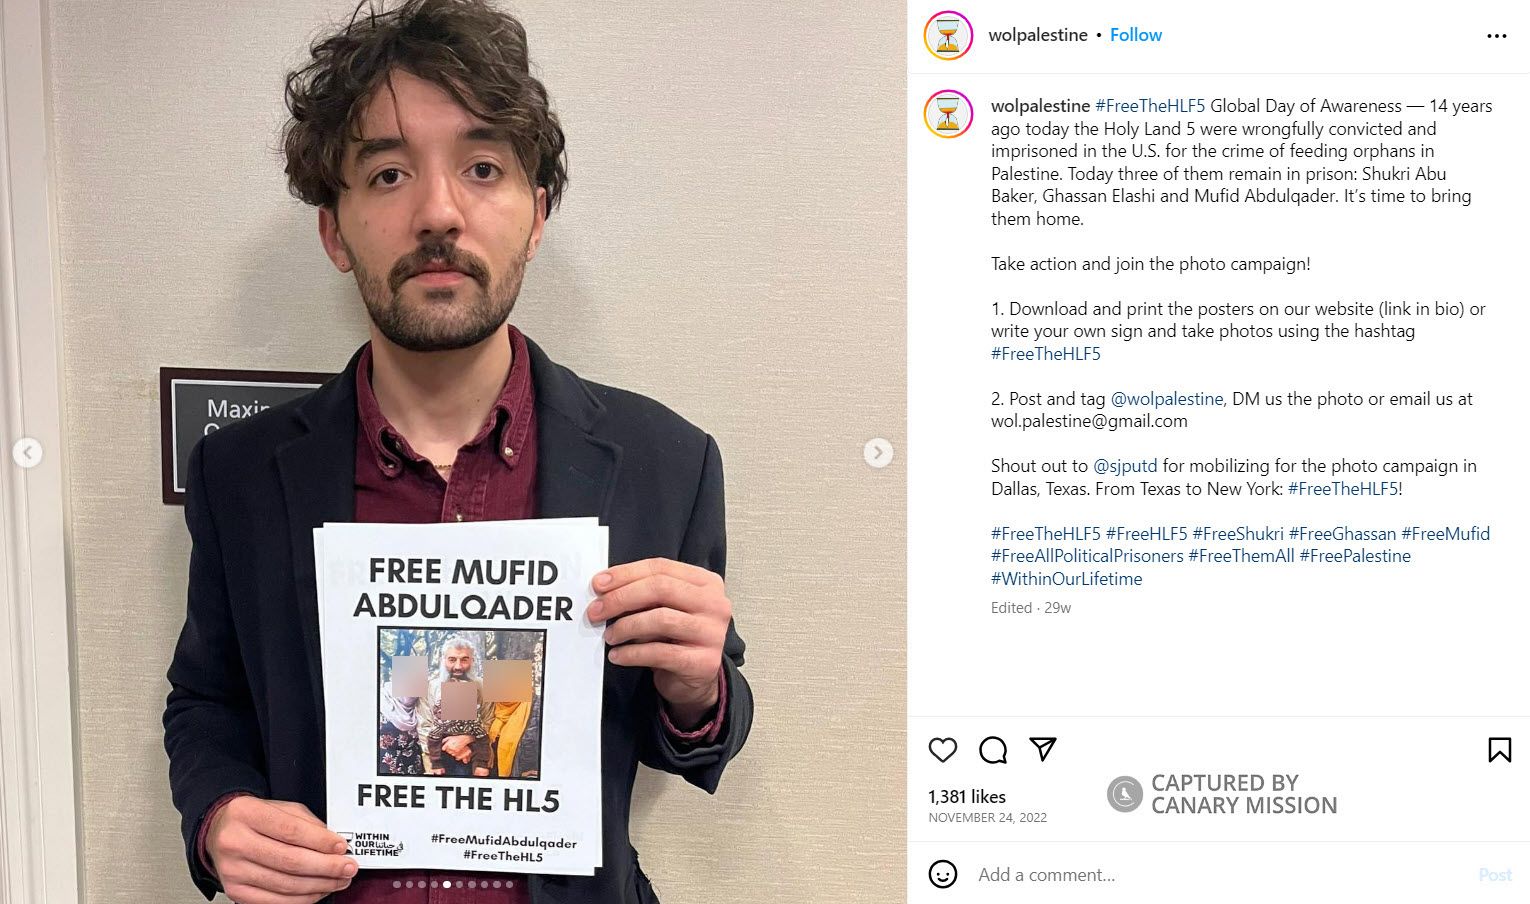Go to next photo with right arrow

click(x=878, y=453)
